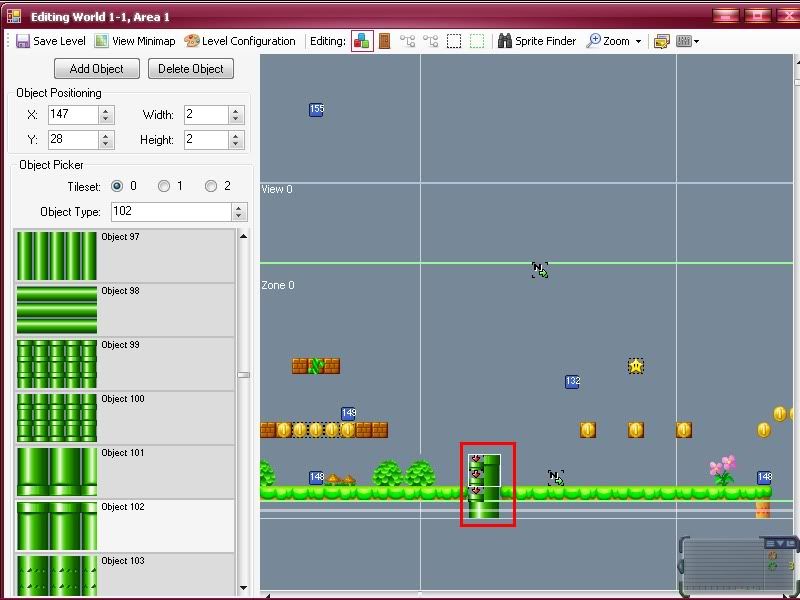Click the Sprite Finder label
The width and height of the screenshot is (800, 600).
(545, 41)
